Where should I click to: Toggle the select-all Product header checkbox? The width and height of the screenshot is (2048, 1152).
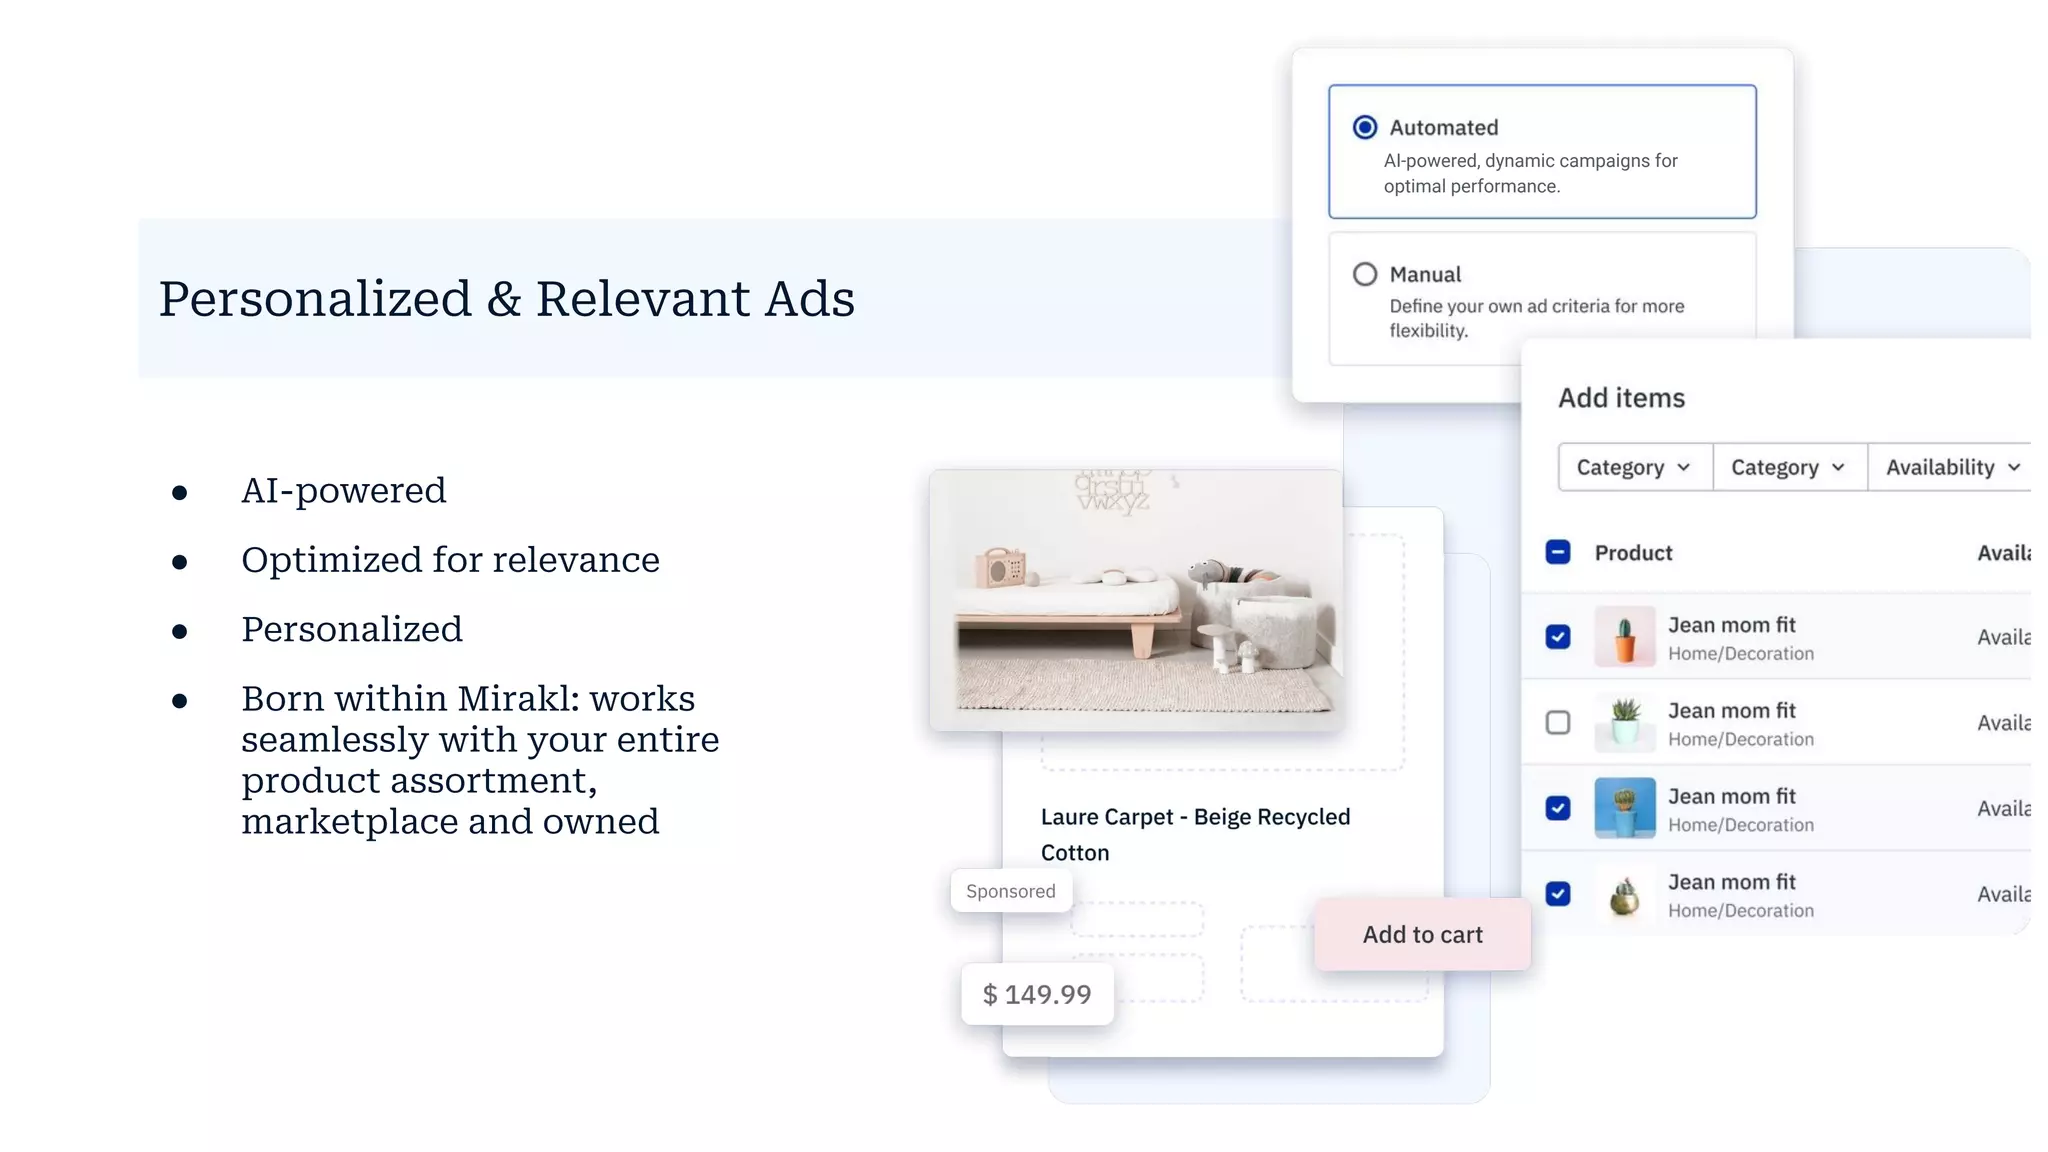[1558, 552]
